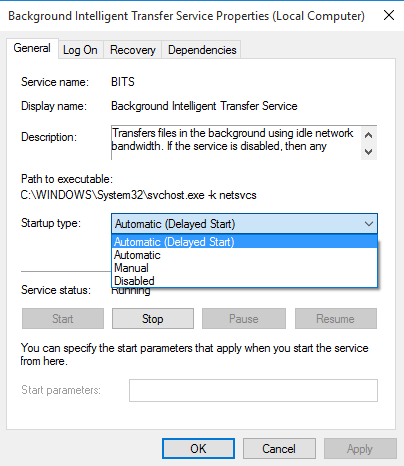Open the Dependencies tab

(202, 50)
